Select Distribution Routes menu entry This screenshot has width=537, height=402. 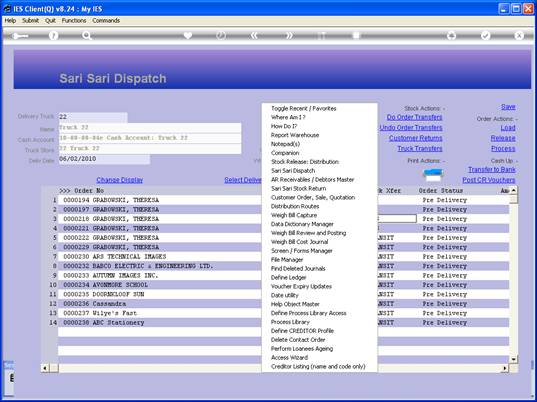[295, 206]
